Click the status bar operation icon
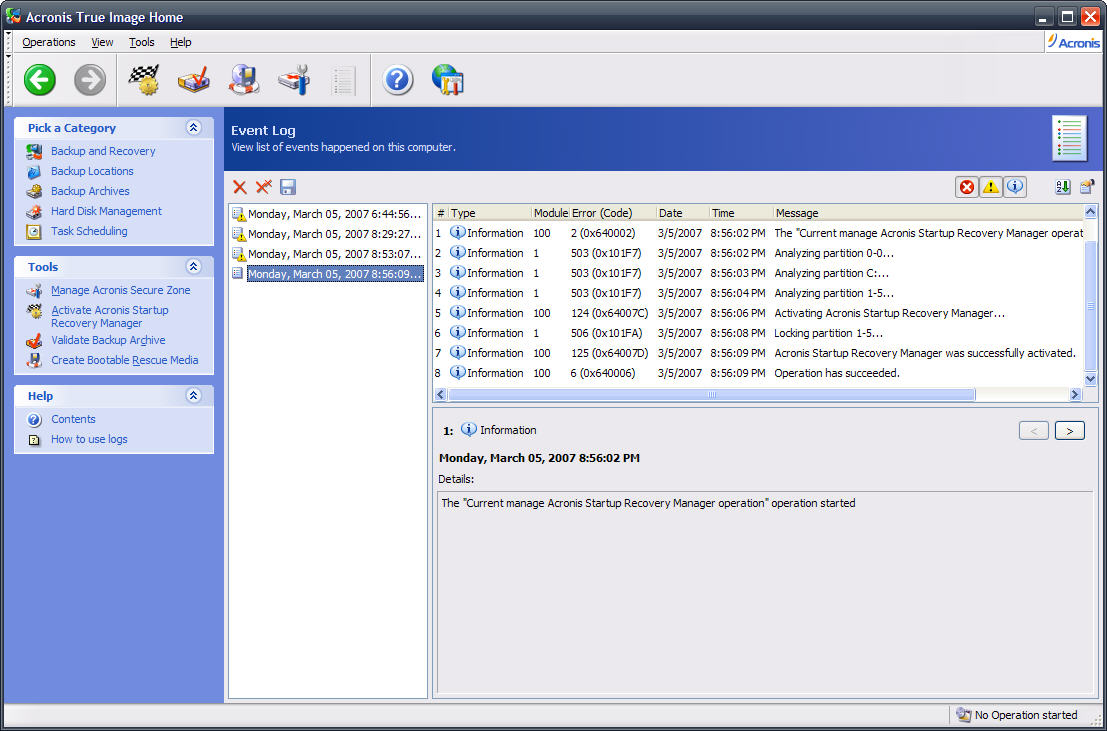Viewport: 1107px width, 731px height. [963, 715]
